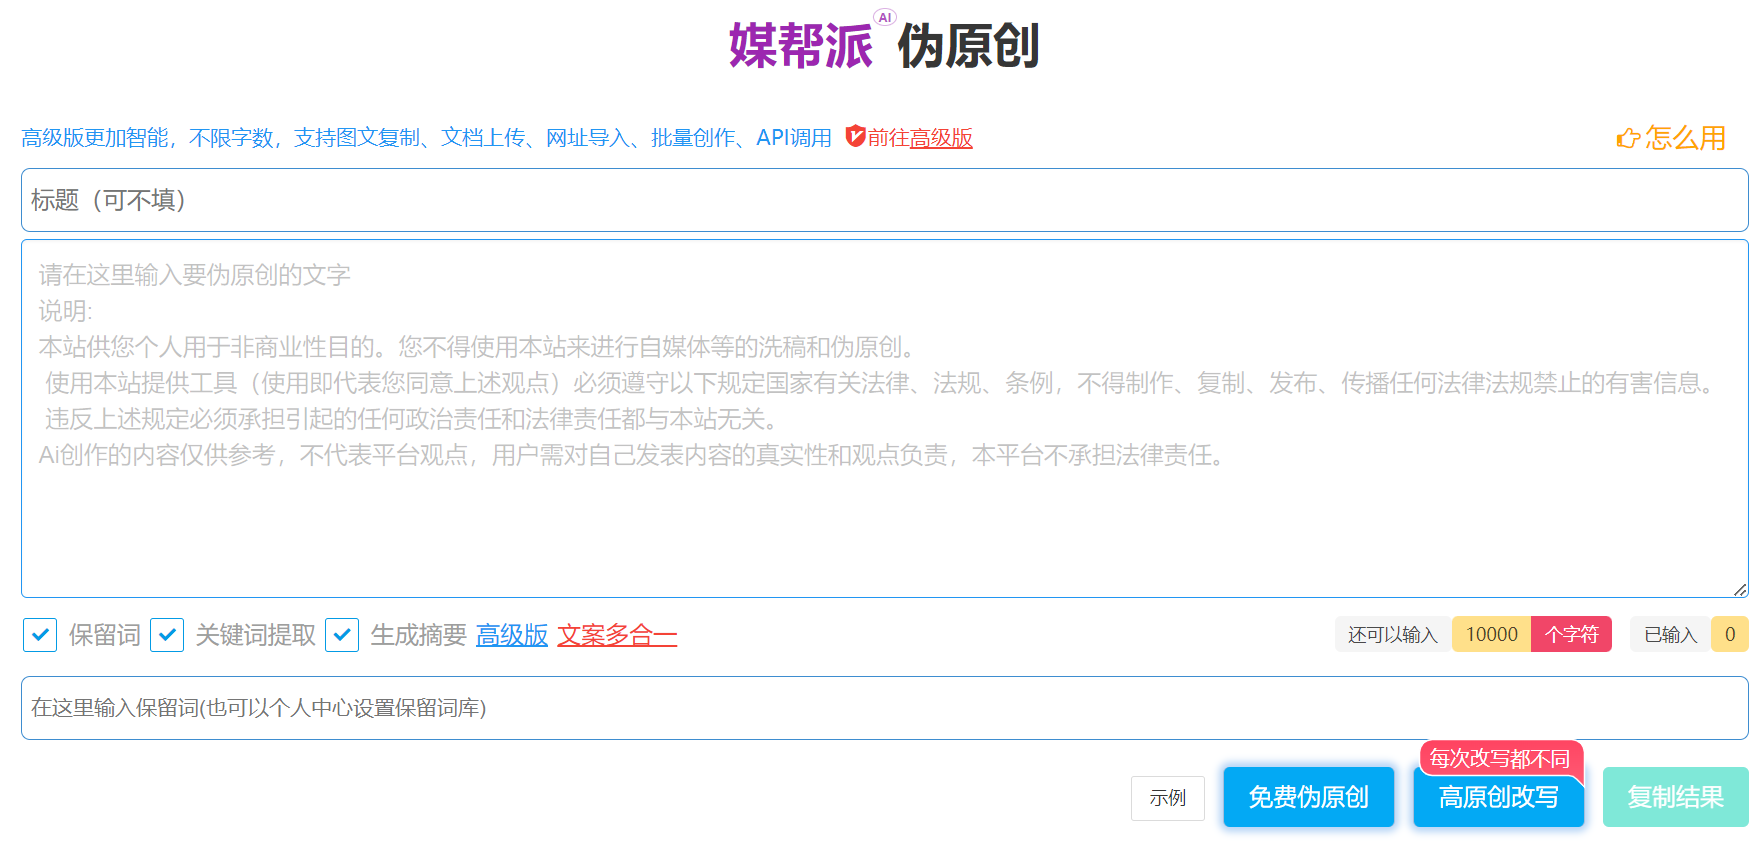Click the 保留词 reserved words input field
The width and height of the screenshot is (1761, 850).
884,708
